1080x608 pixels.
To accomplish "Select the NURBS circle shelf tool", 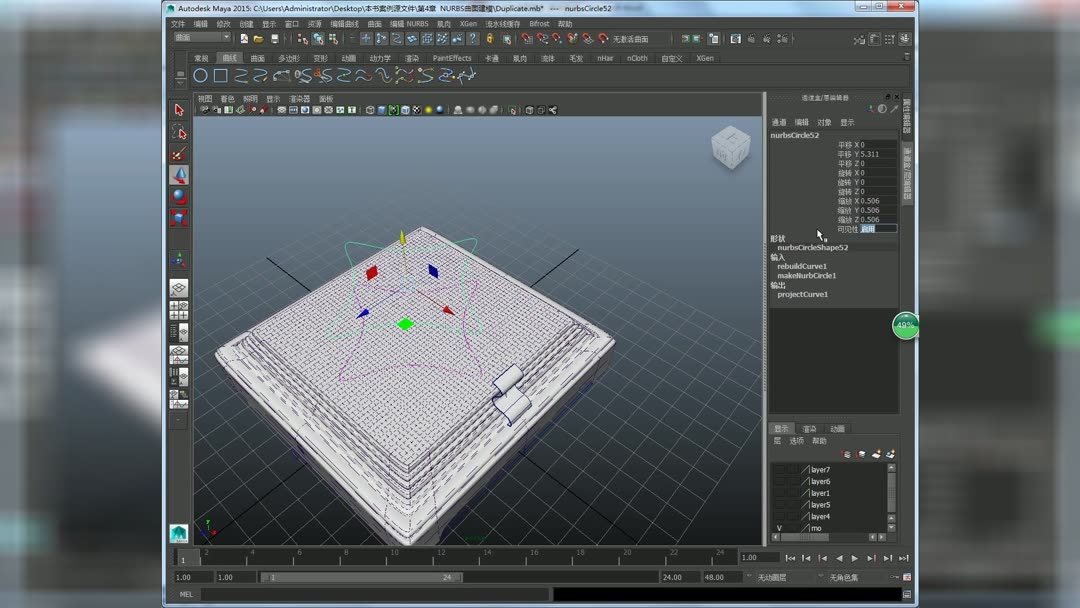I will tap(200, 76).
